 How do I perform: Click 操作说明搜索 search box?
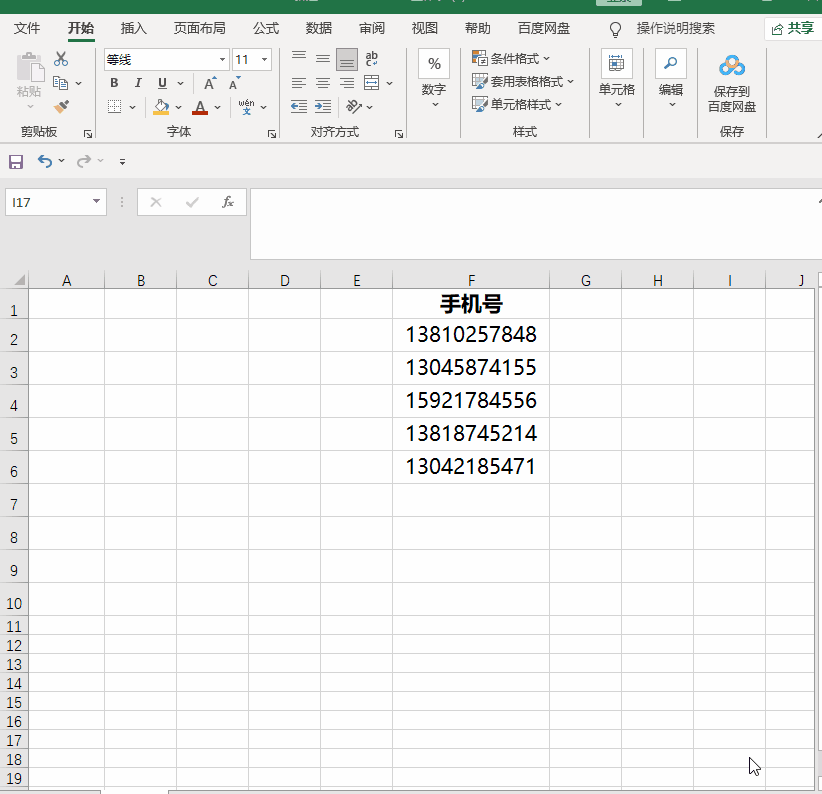(675, 28)
